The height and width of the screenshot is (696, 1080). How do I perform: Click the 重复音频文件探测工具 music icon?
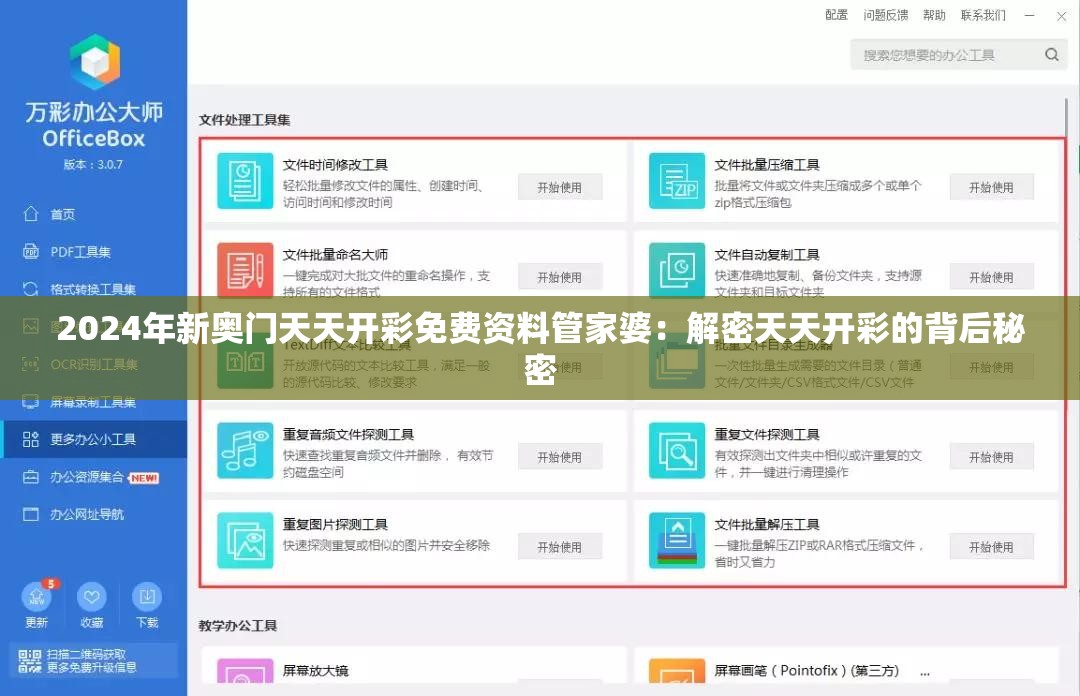tap(245, 451)
